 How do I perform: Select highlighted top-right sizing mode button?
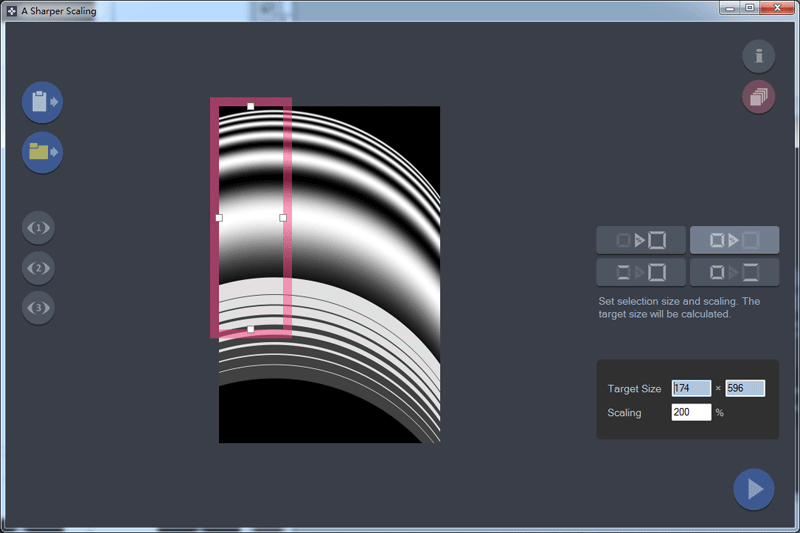pos(735,240)
